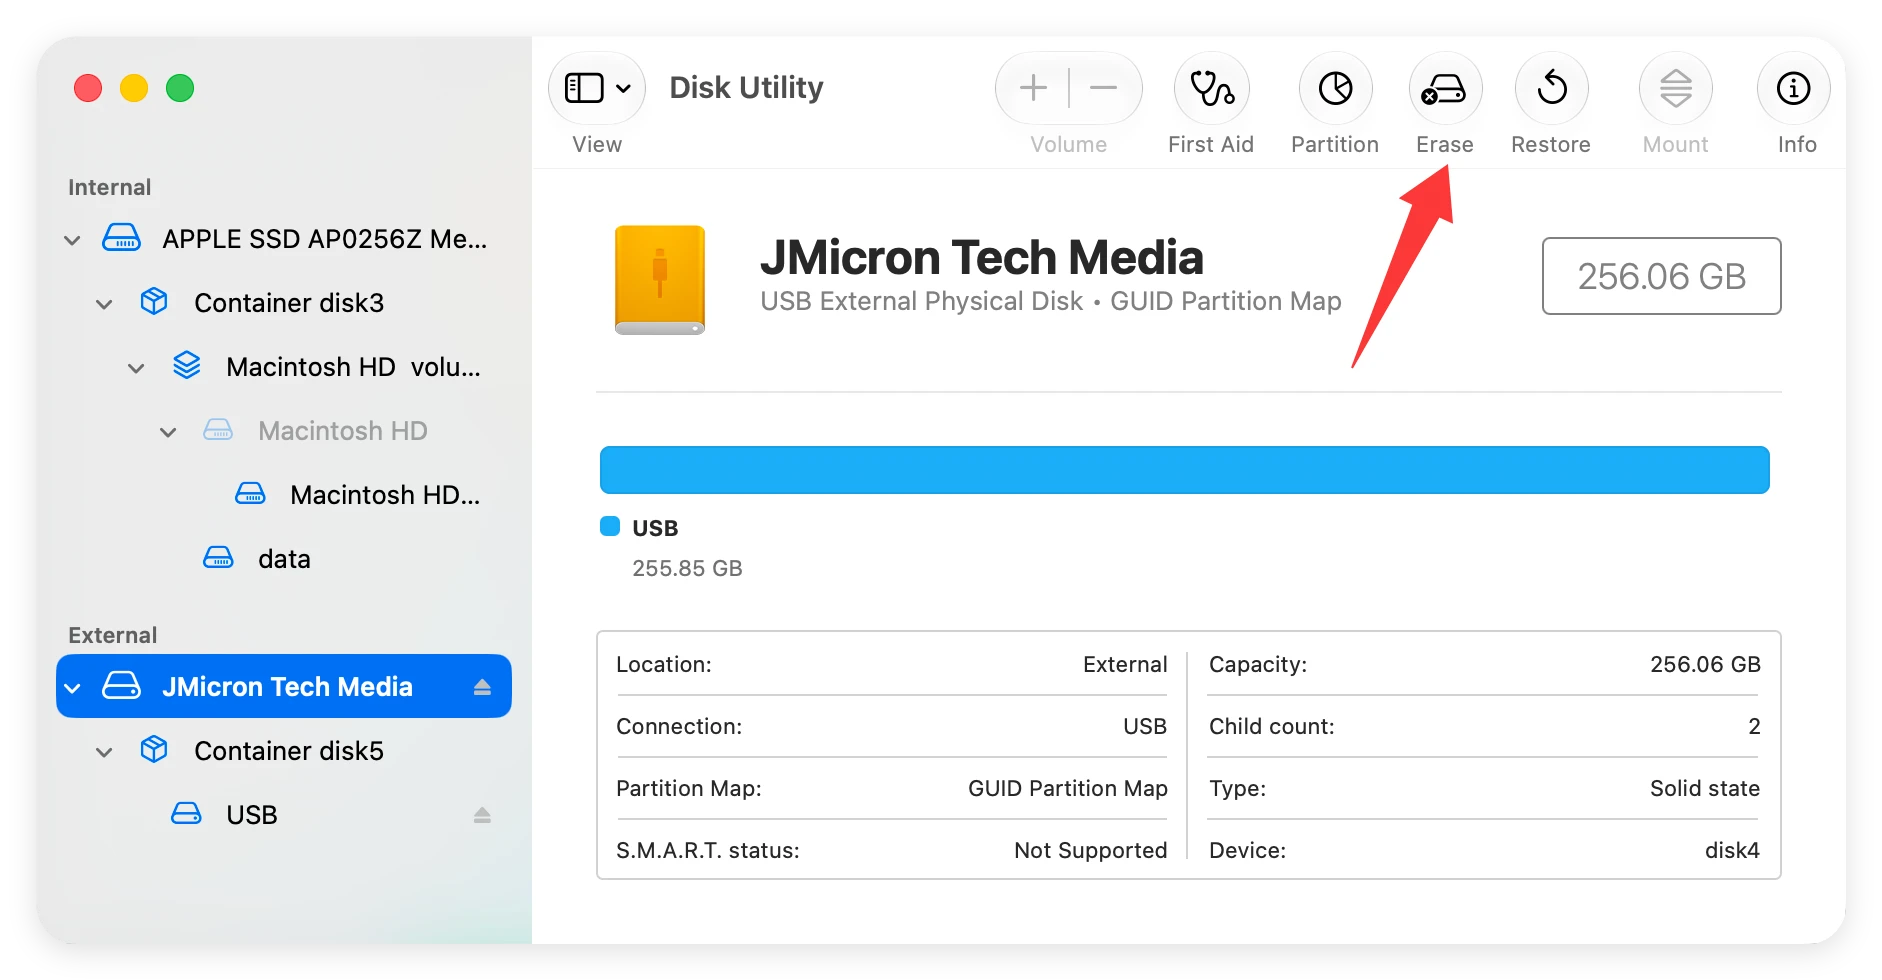Show disk Info
This screenshot has height=980, width=1882.
coord(1794,88)
